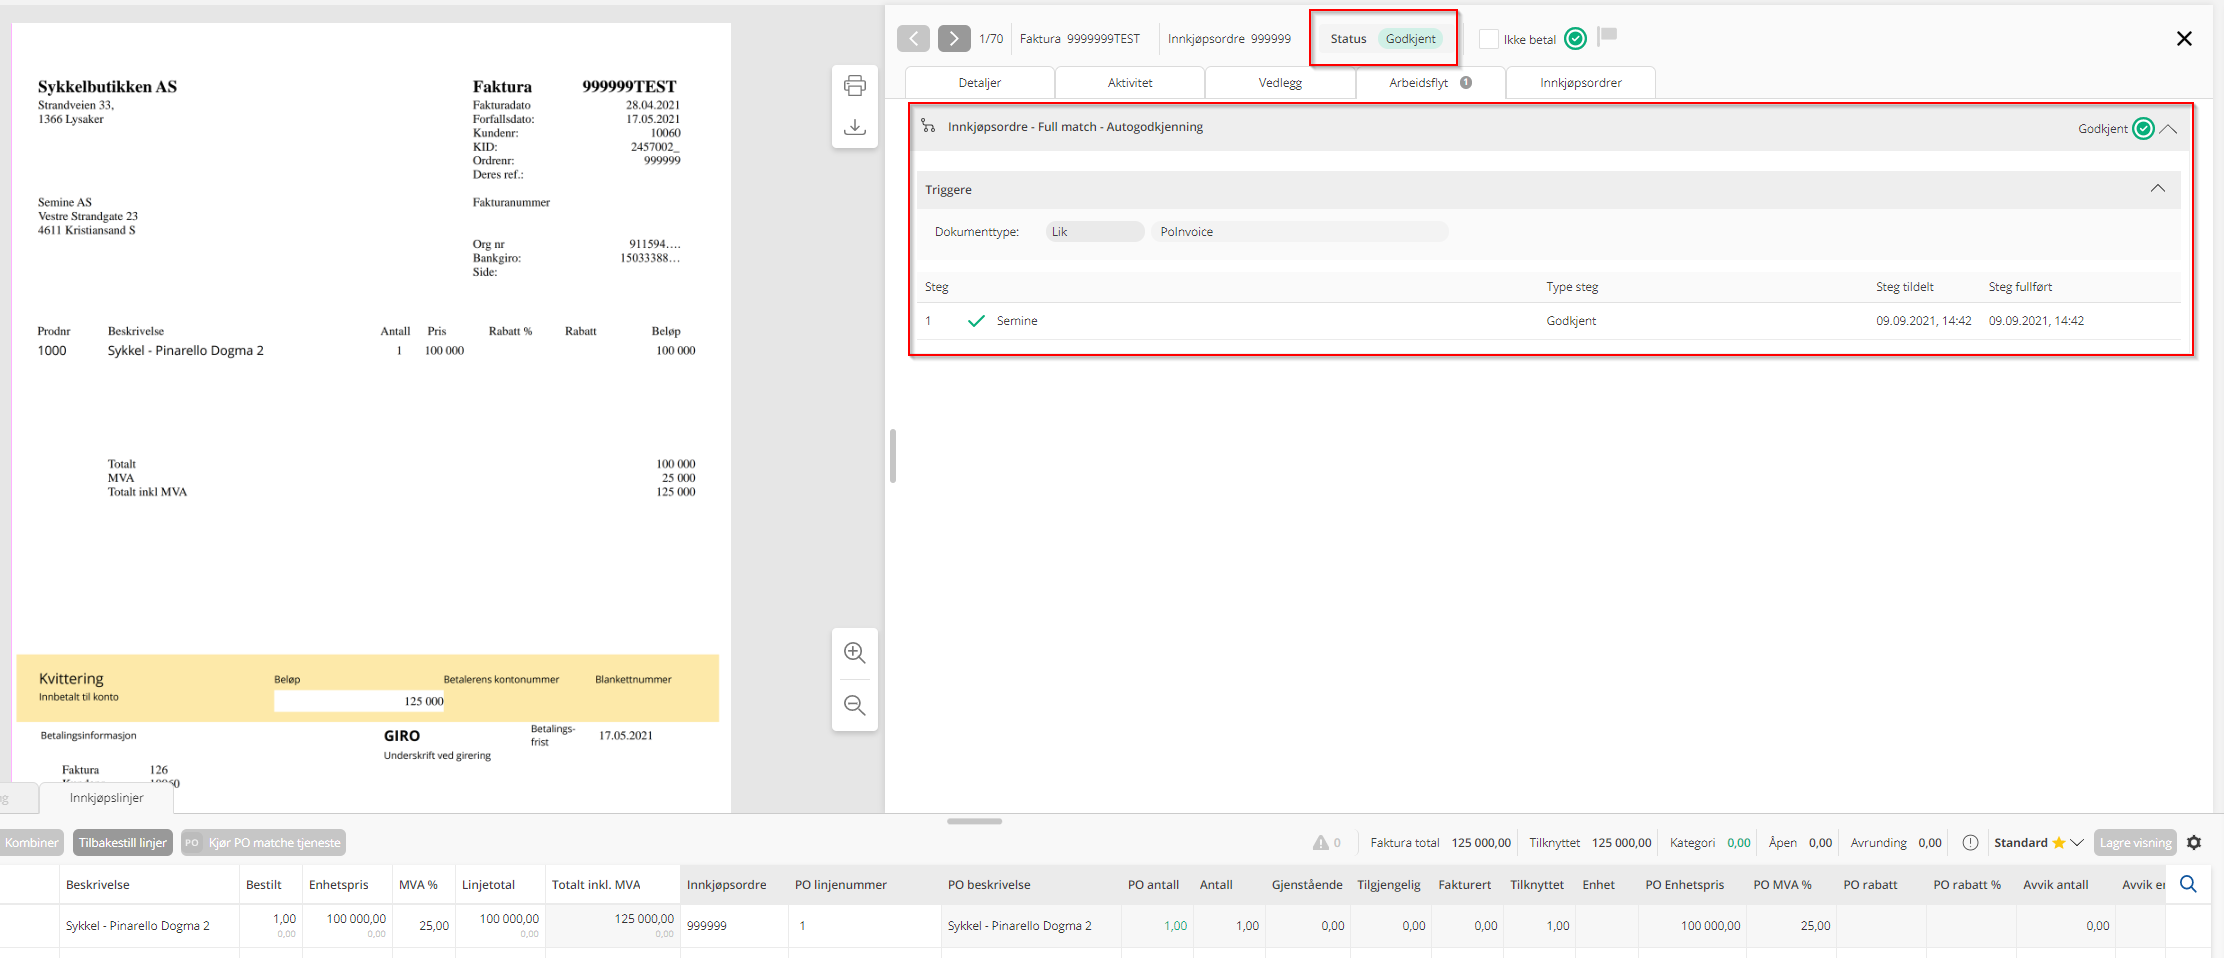2224x958 pixels.
Task: Collapse the Full match Autogodkjenning workflow
Action: [2168, 129]
